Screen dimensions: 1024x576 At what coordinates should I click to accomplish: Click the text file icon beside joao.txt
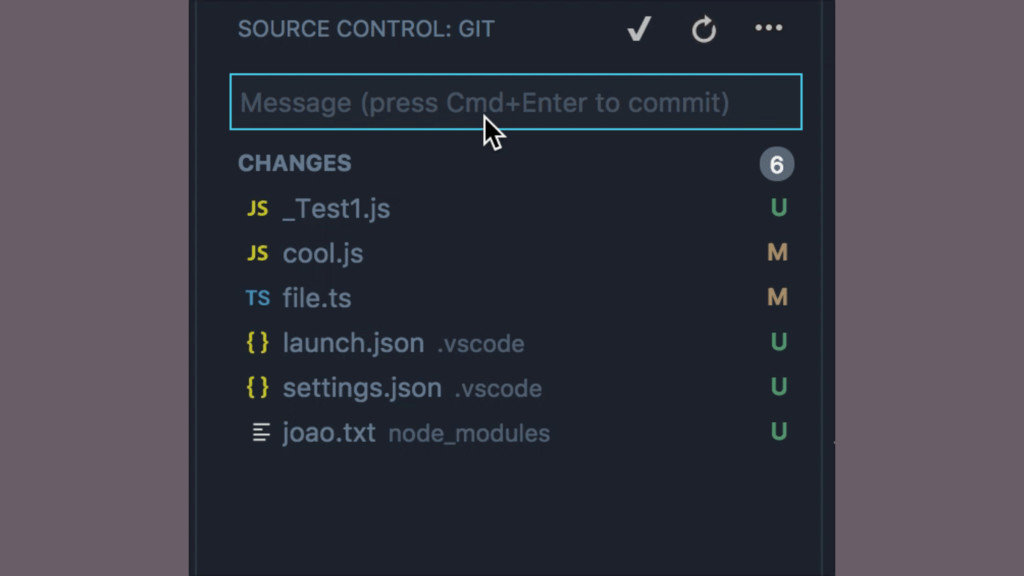[x=261, y=432]
